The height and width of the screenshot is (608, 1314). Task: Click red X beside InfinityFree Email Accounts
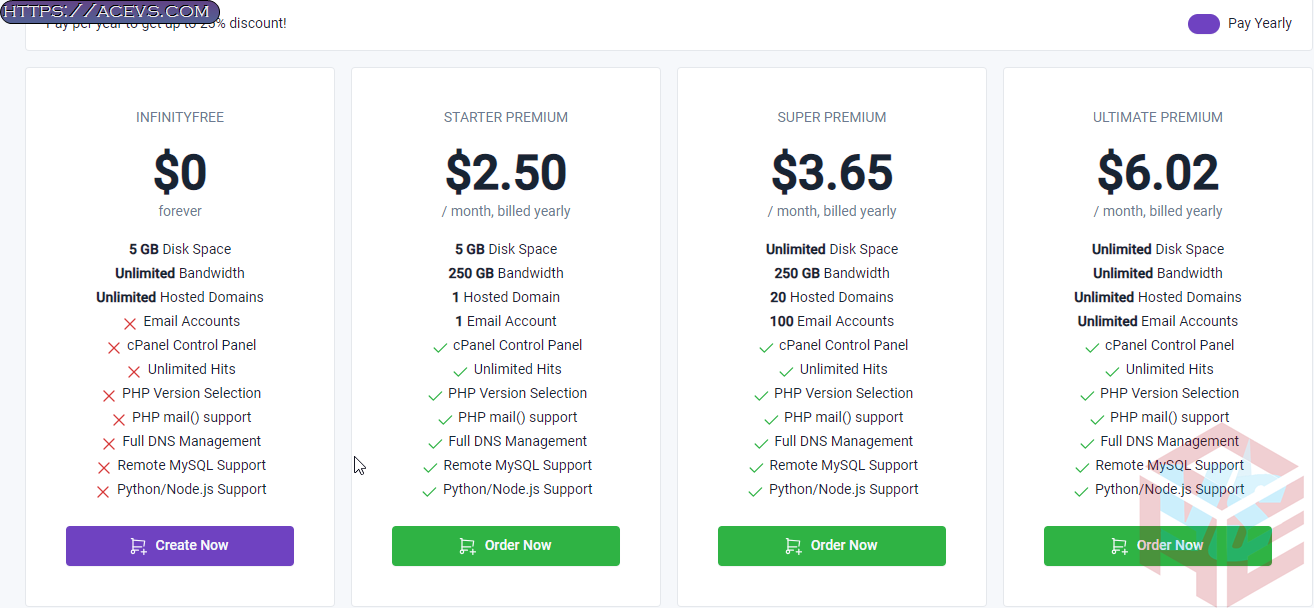pos(130,323)
